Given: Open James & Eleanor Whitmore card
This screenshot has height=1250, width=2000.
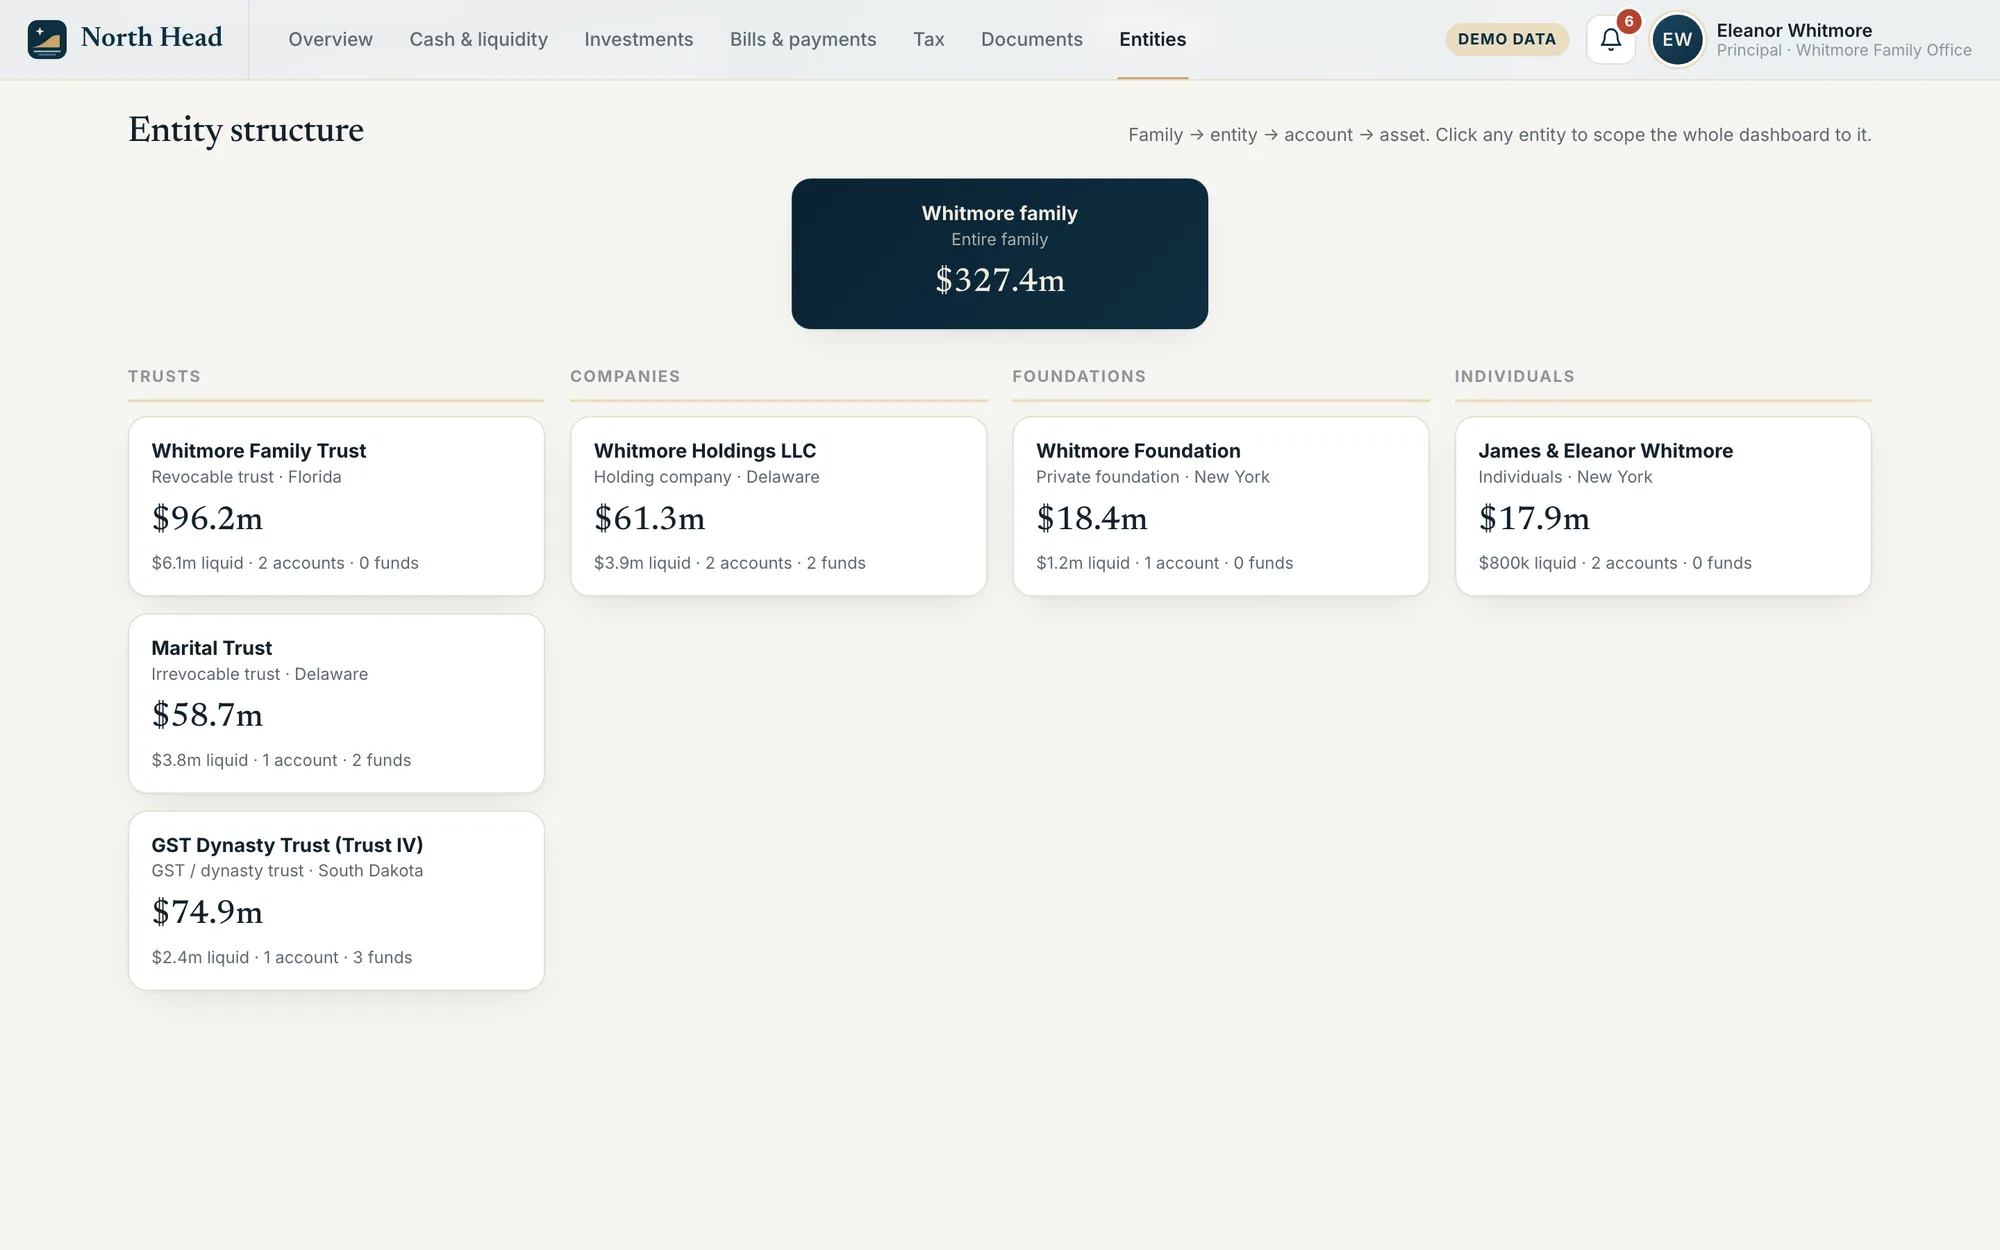Looking at the screenshot, I should [x=1663, y=506].
